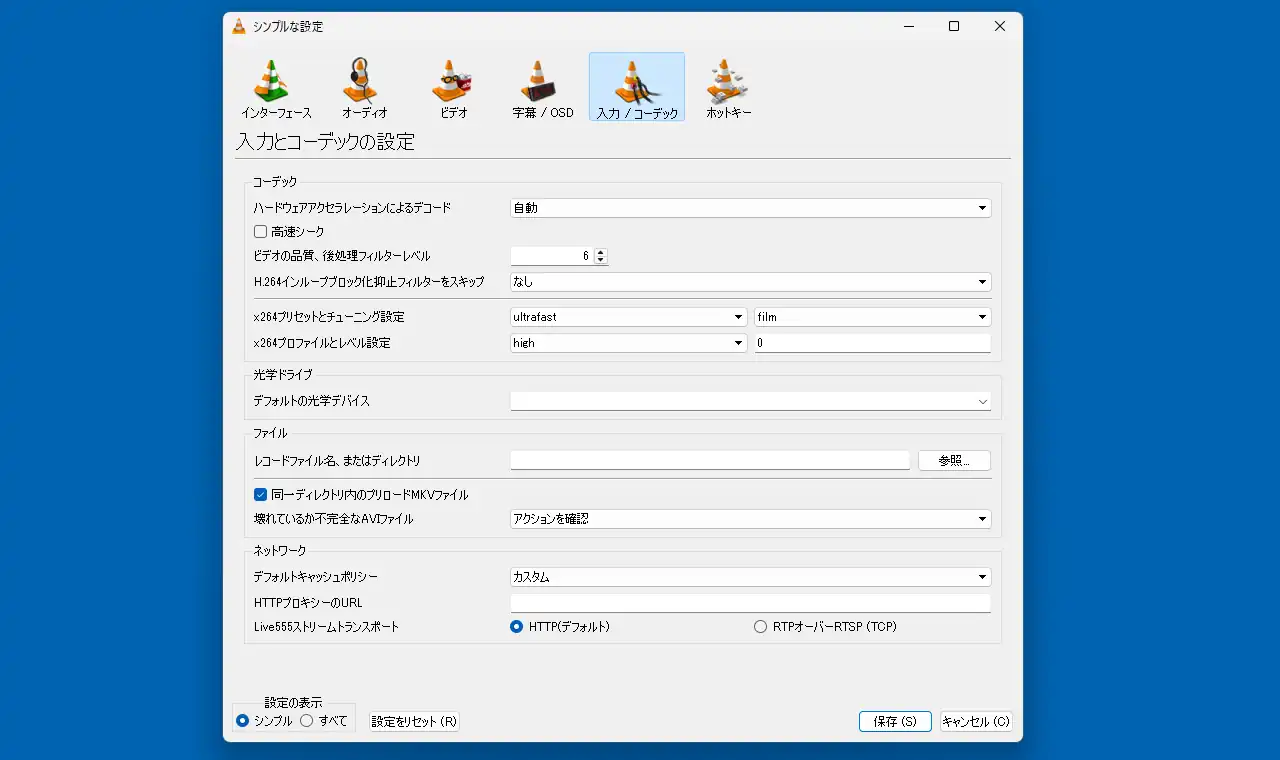The width and height of the screenshot is (1280, 760).
Task: Click the 入力とコーデックの設定 heading
Action: [325, 142]
